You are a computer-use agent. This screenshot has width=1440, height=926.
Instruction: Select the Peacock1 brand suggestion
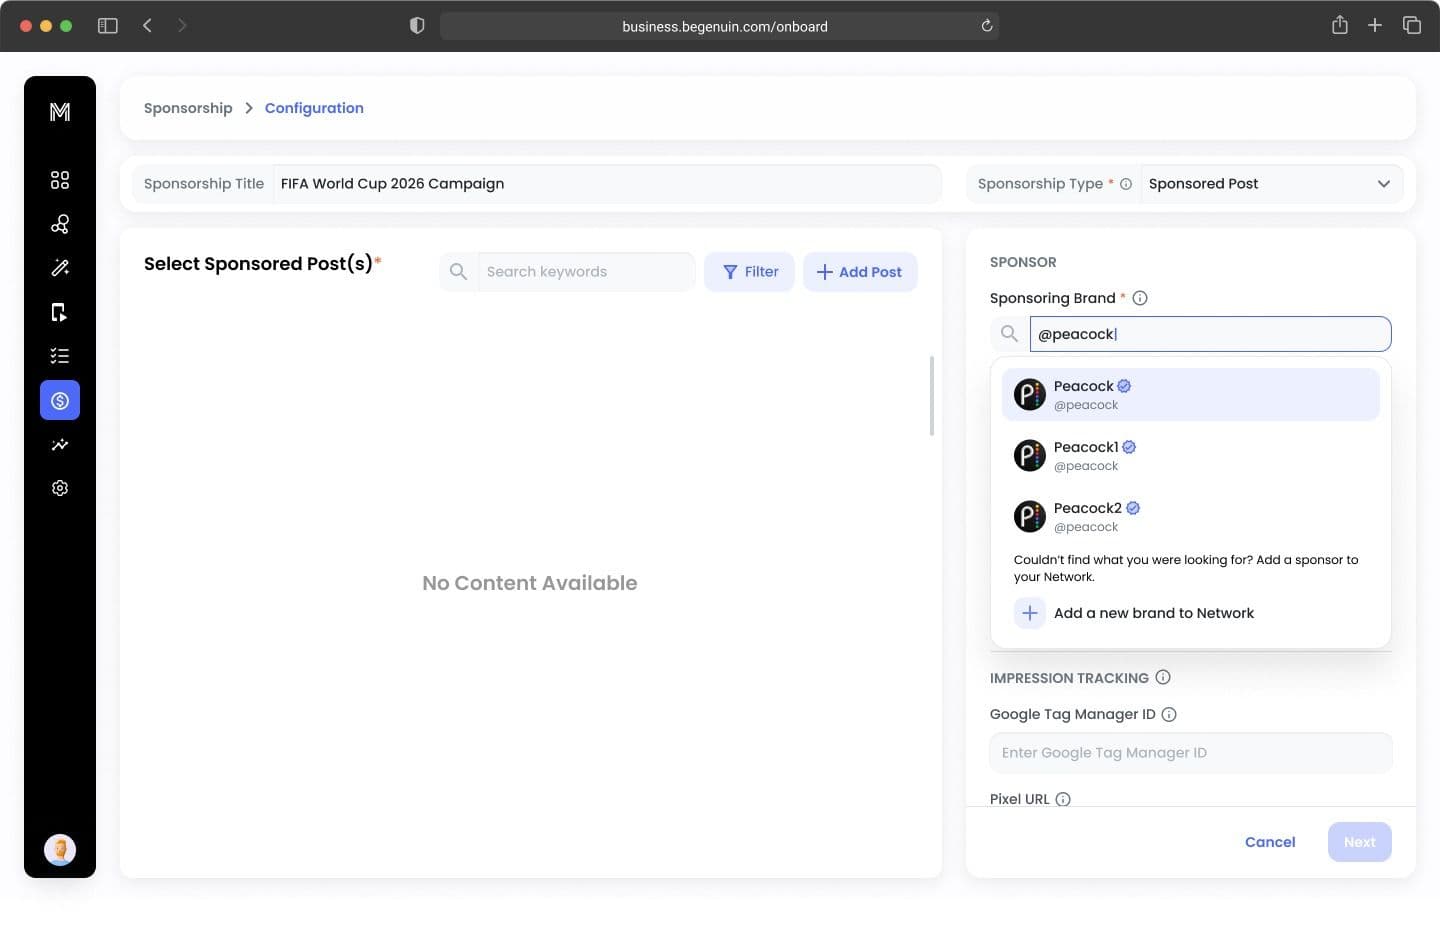[x=1190, y=455]
